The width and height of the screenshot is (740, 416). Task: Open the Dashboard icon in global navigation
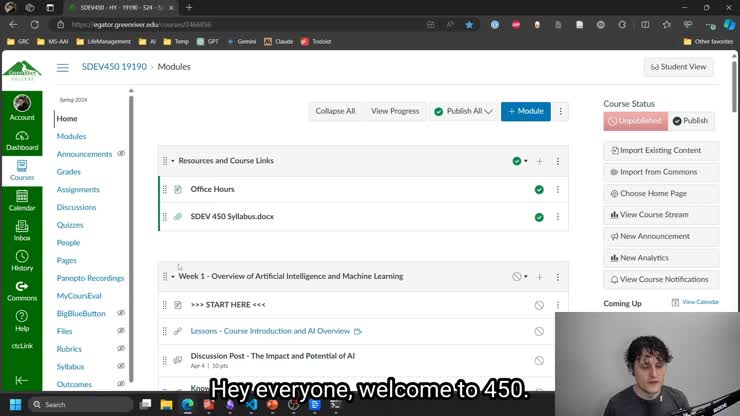(x=22, y=137)
